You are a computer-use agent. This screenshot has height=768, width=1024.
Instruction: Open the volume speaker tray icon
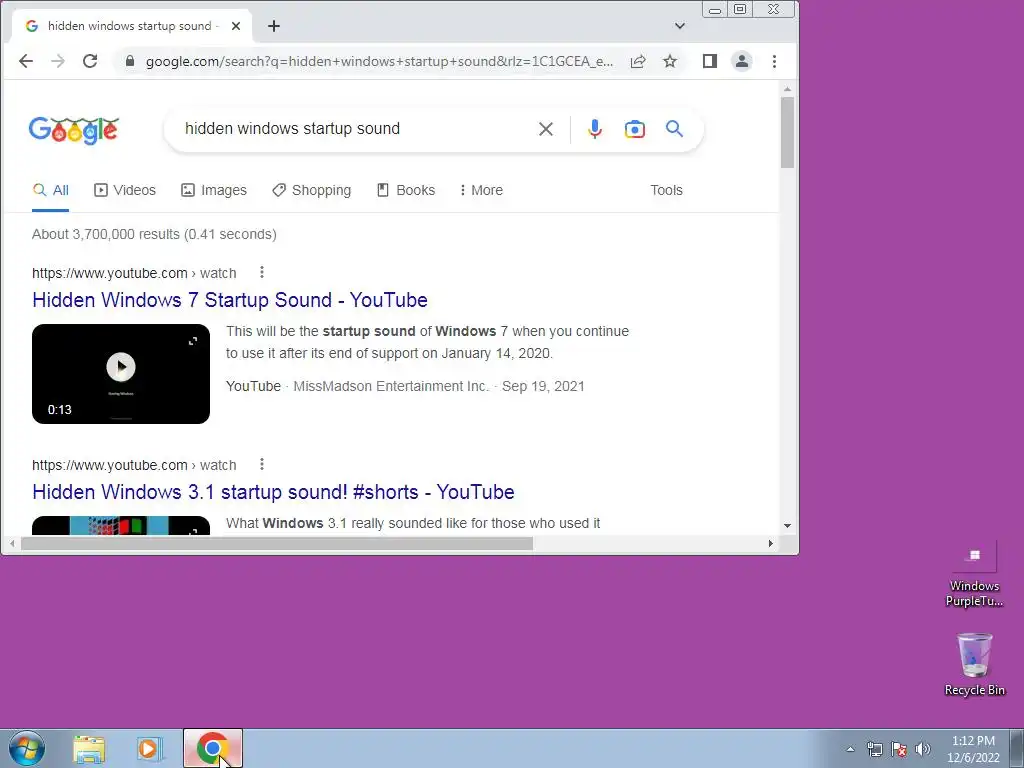pos(923,749)
